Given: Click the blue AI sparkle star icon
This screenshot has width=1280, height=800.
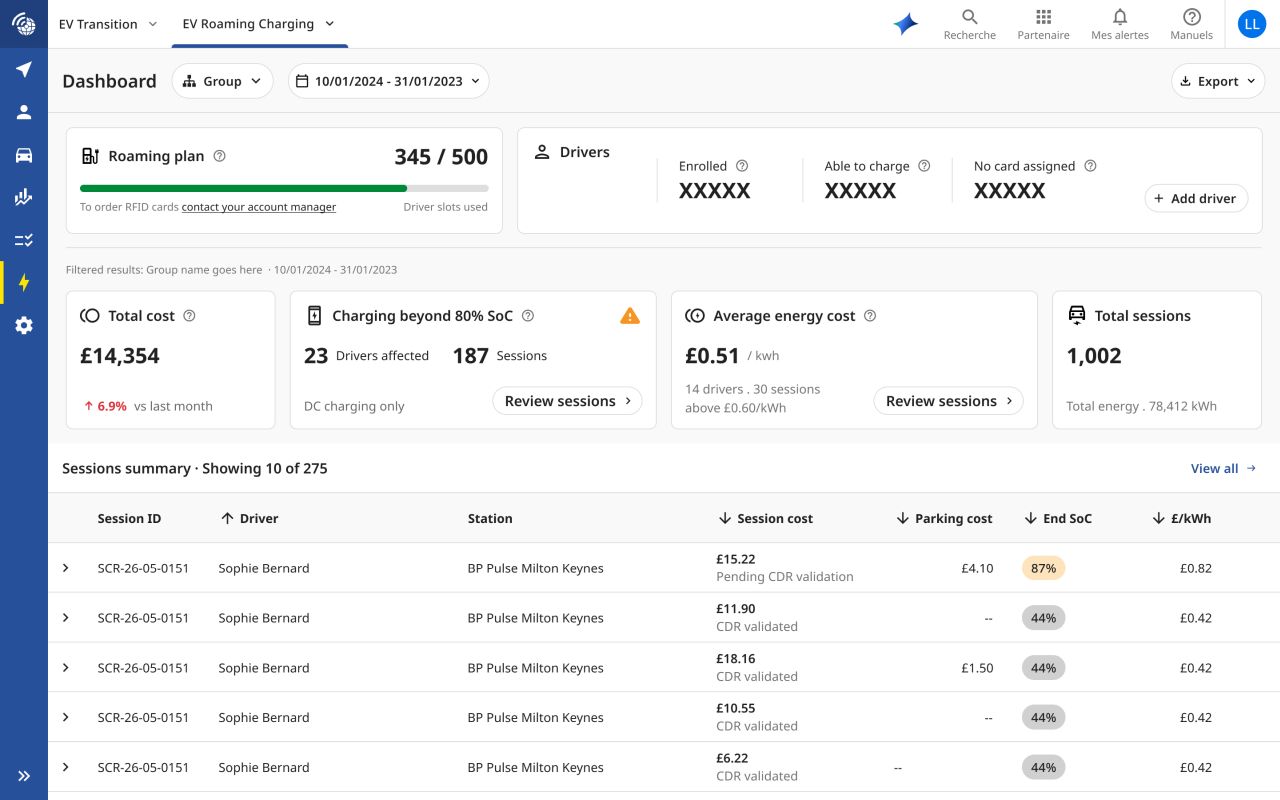Looking at the screenshot, I should coord(906,24).
